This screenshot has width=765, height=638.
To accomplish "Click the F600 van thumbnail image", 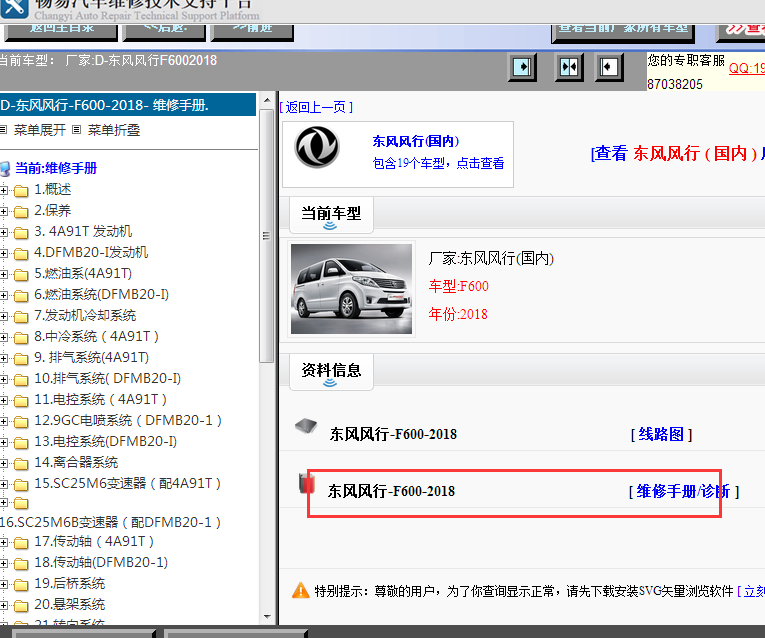I will (x=351, y=289).
